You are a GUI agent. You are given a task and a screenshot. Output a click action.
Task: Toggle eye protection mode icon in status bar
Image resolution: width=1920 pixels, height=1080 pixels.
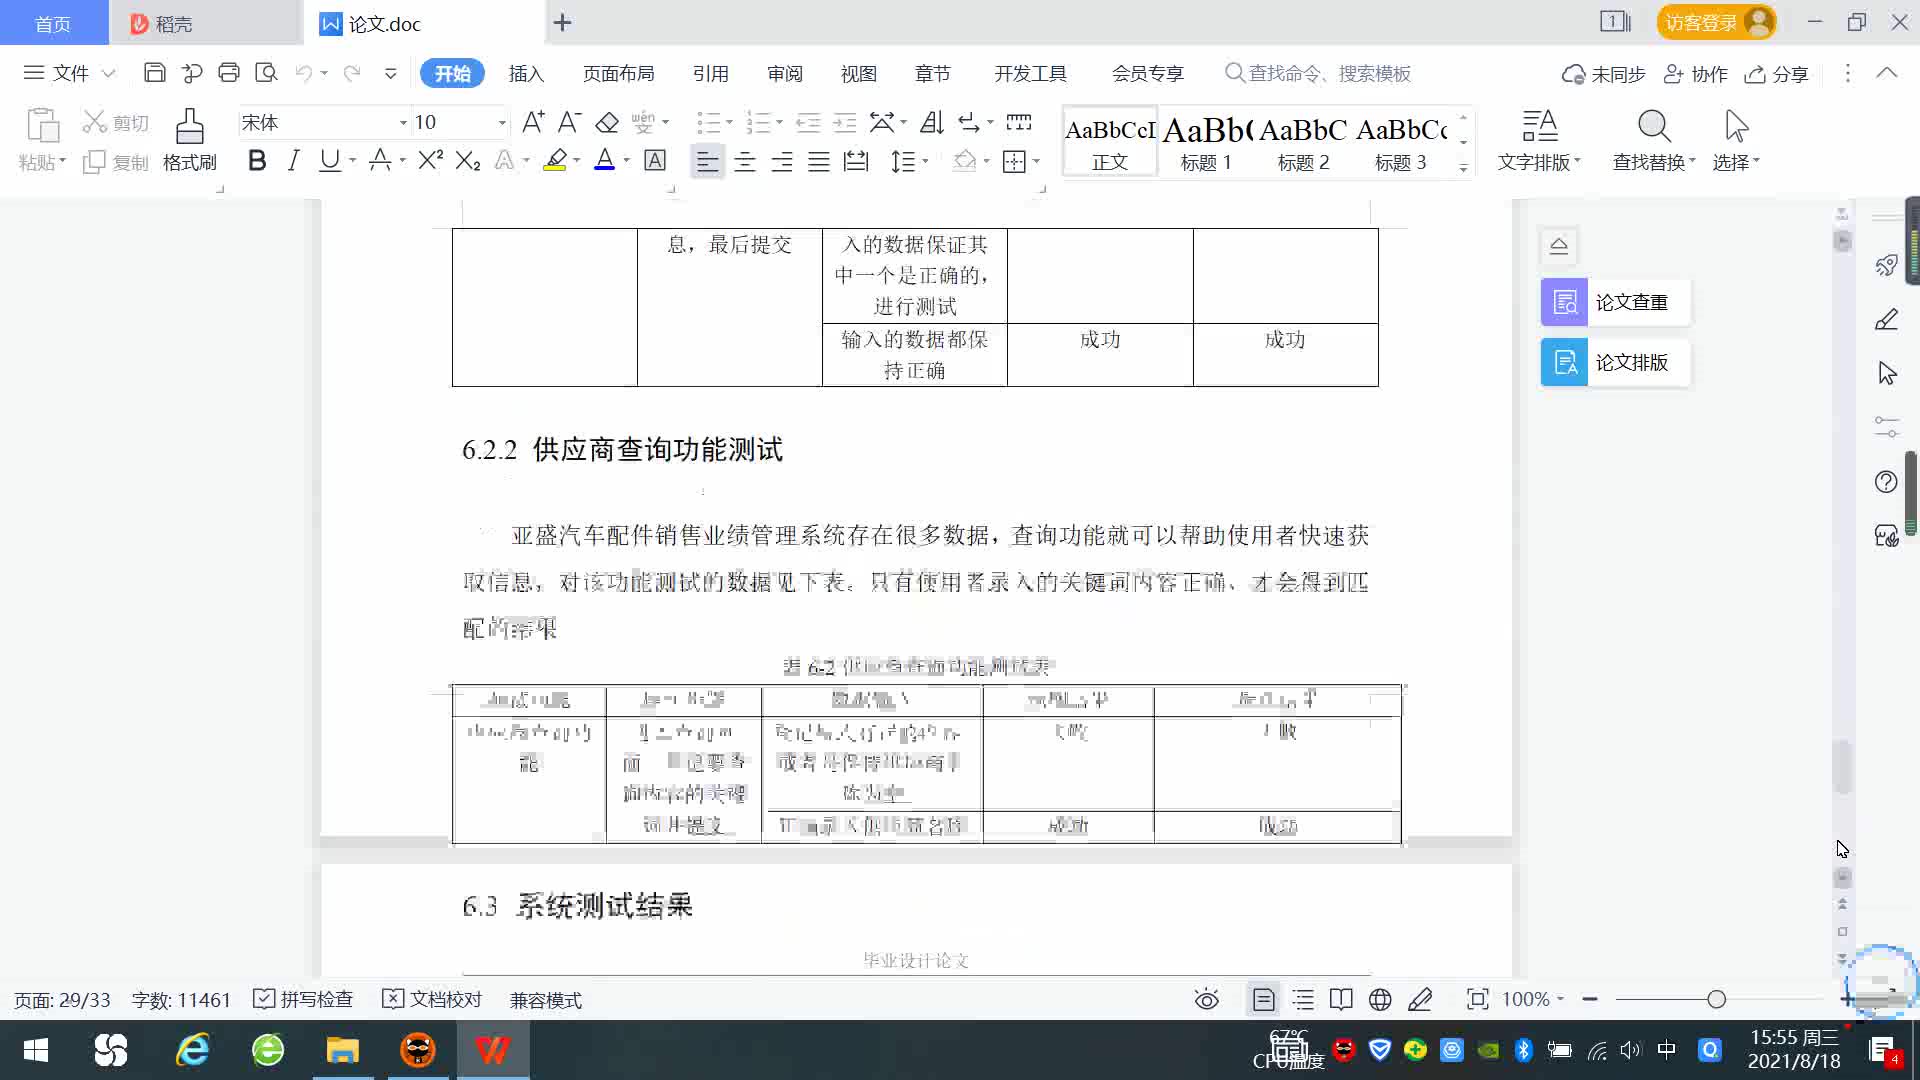[1207, 999]
